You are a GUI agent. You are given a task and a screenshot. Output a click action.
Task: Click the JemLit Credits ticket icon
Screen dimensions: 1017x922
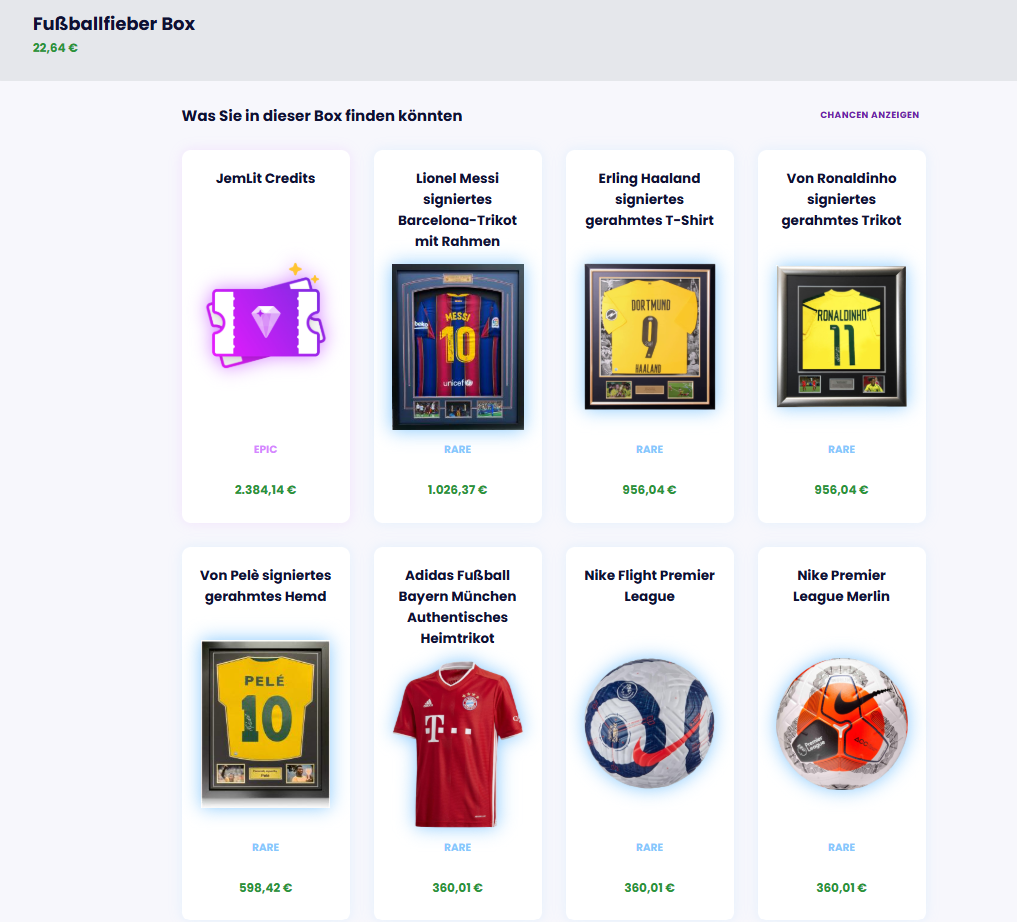pos(265,316)
